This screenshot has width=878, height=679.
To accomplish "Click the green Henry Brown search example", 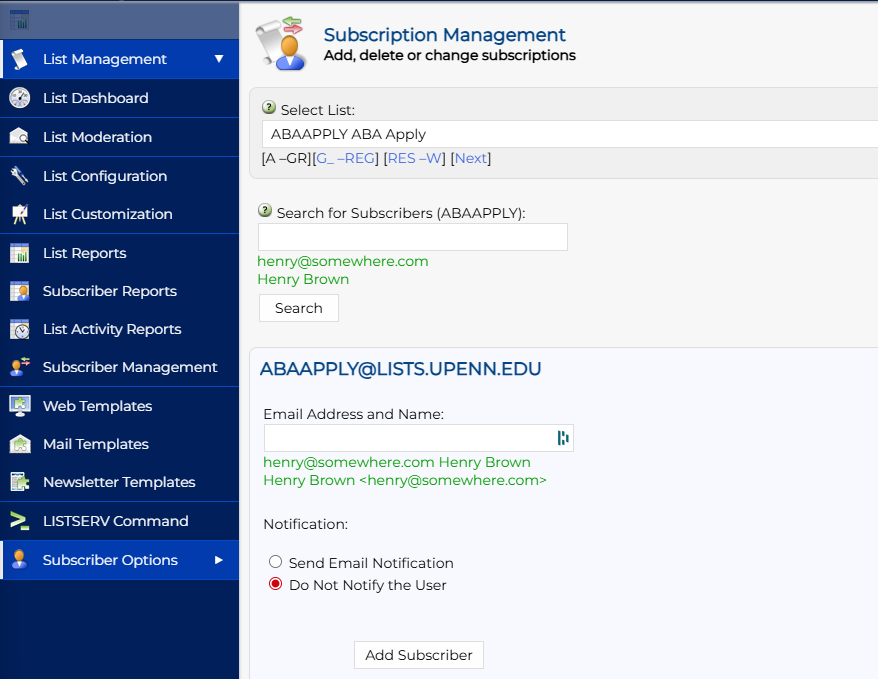I will click(303, 279).
